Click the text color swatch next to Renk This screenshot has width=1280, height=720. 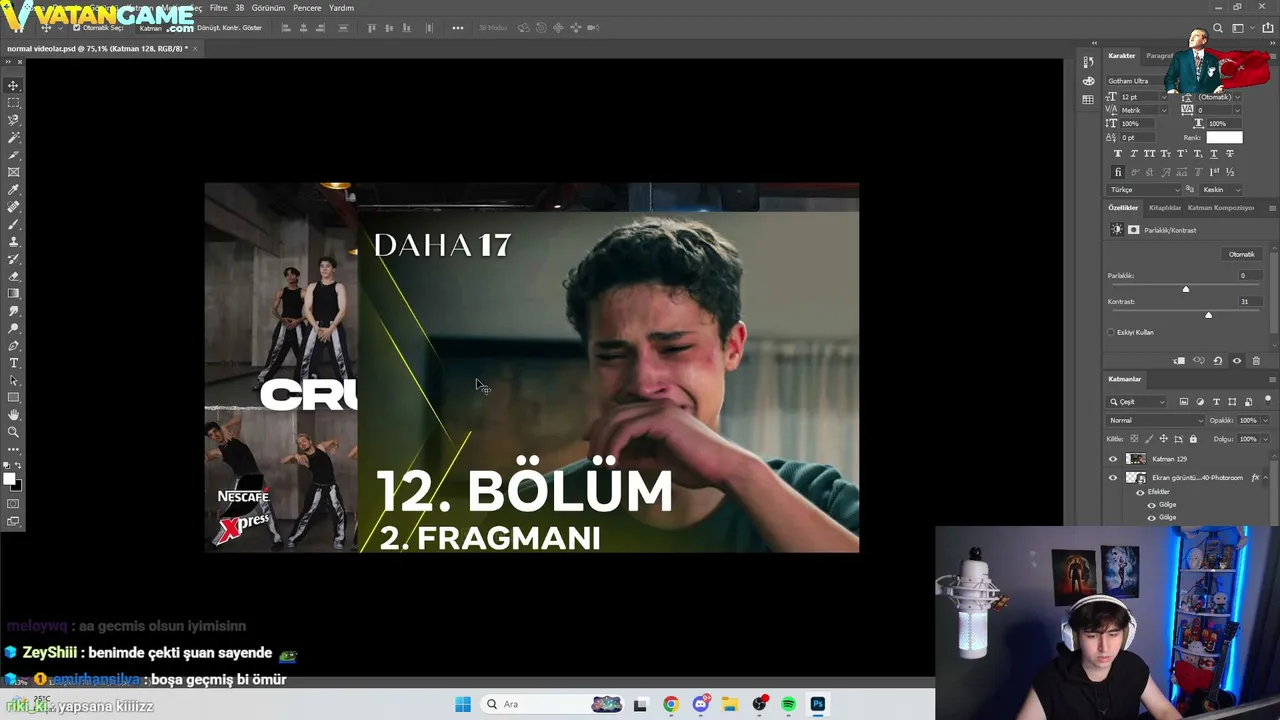click(x=1224, y=137)
